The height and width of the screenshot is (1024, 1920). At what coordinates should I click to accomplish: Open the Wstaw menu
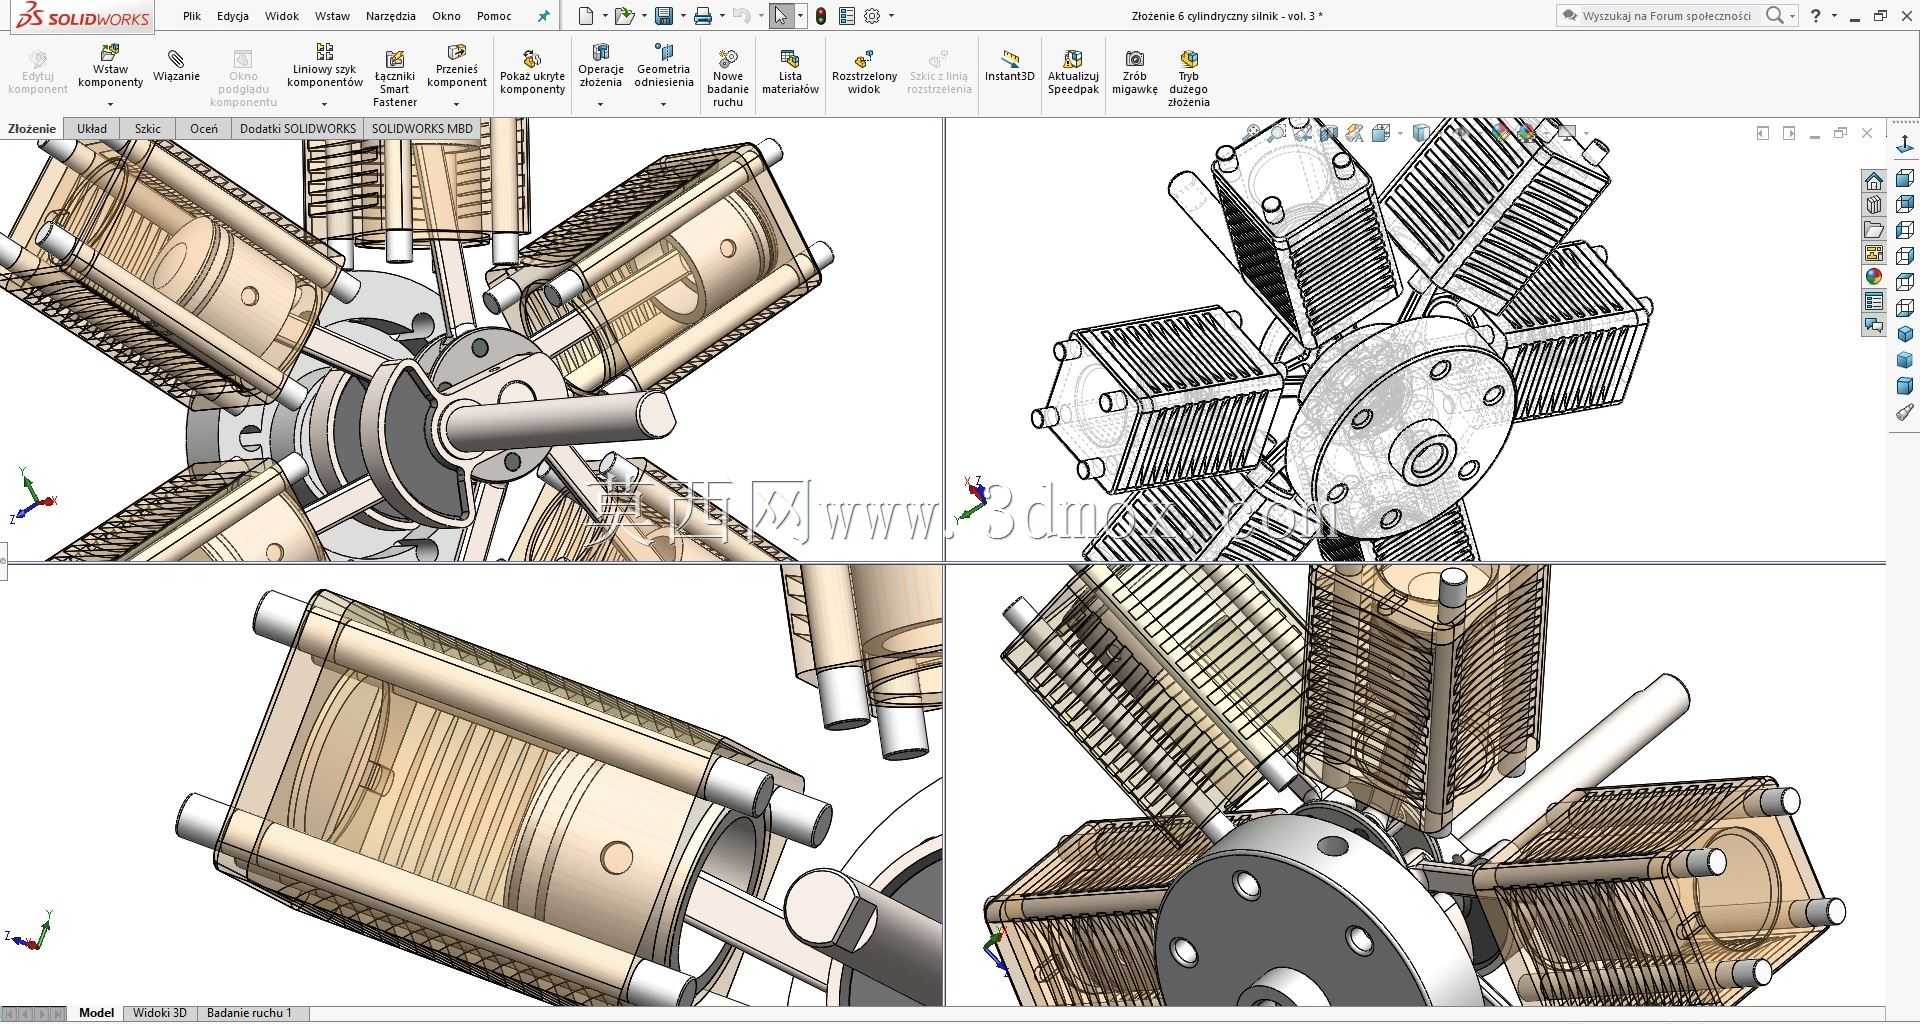pos(332,16)
